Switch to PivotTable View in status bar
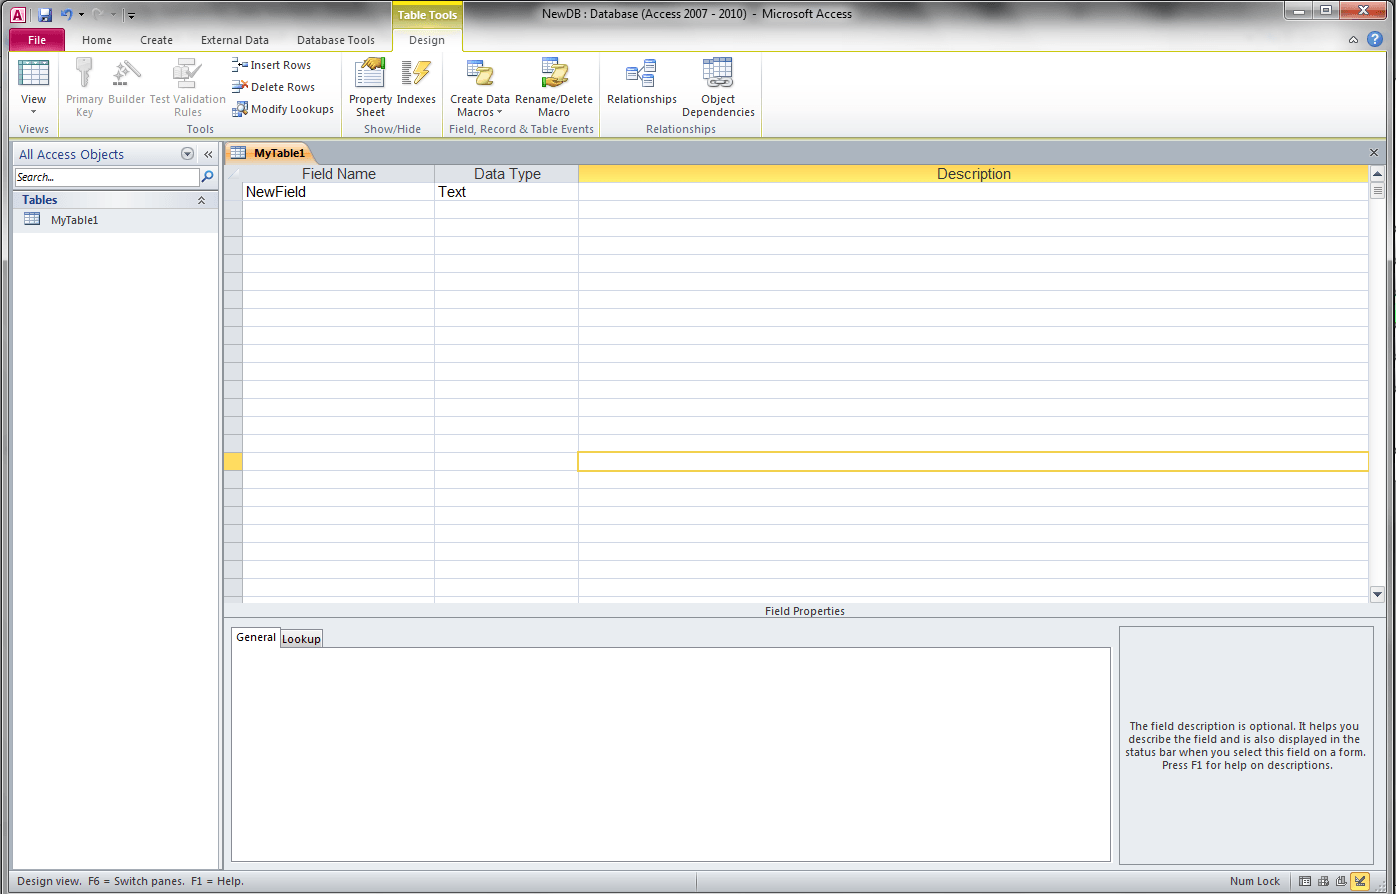This screenshot has width=1396, height=894. pos(1323,881)
